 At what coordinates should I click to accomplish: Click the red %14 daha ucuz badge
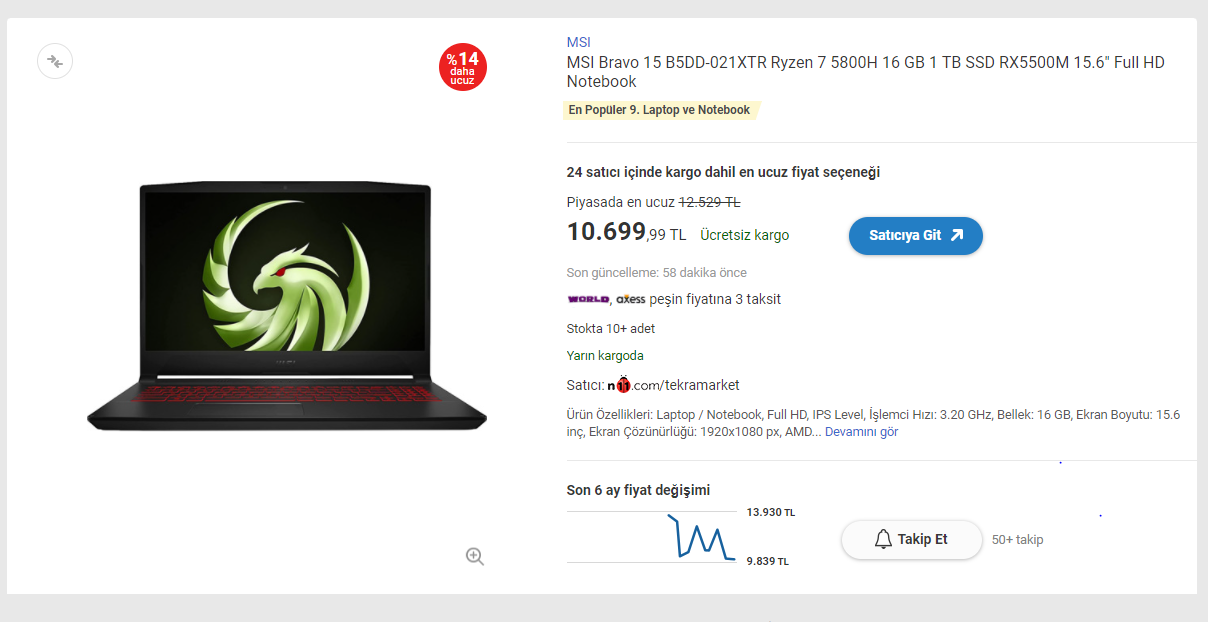463,67
